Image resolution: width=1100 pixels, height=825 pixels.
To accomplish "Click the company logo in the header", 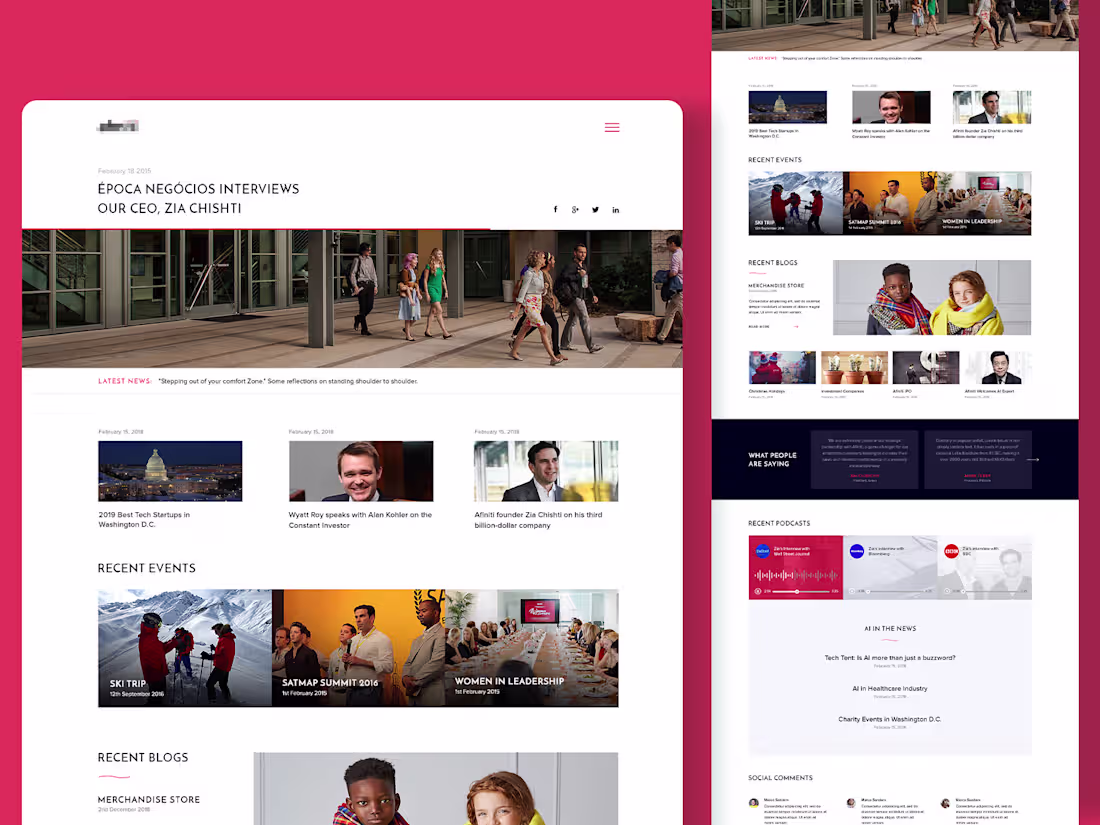I will (x=117, y=126).
